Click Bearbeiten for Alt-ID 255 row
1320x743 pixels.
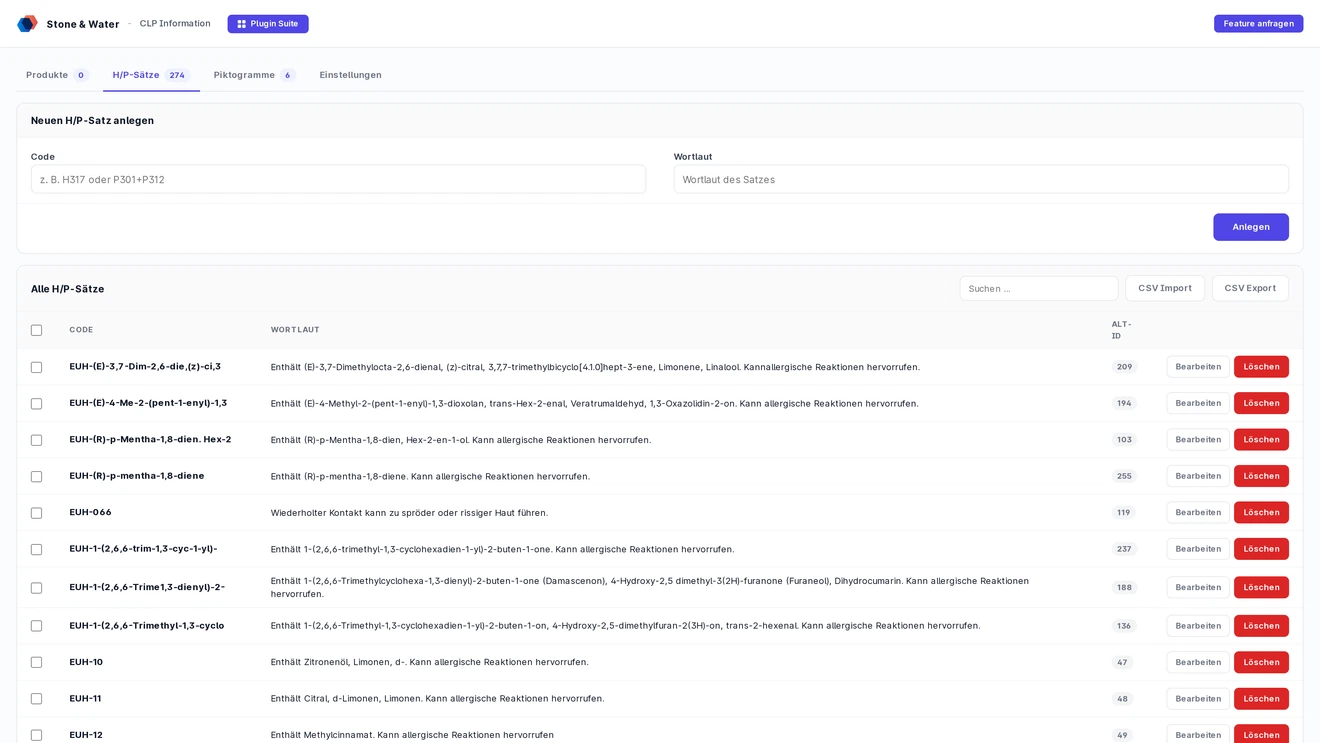[1198, 476]
